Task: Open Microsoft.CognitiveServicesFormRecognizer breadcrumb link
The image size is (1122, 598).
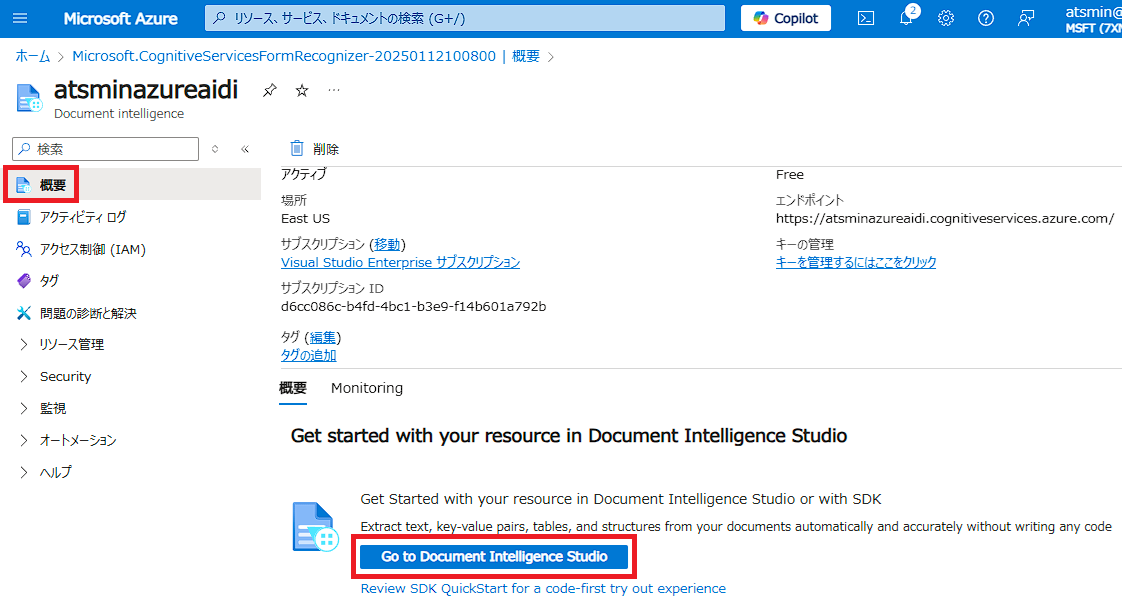Action: pos(306,57)
